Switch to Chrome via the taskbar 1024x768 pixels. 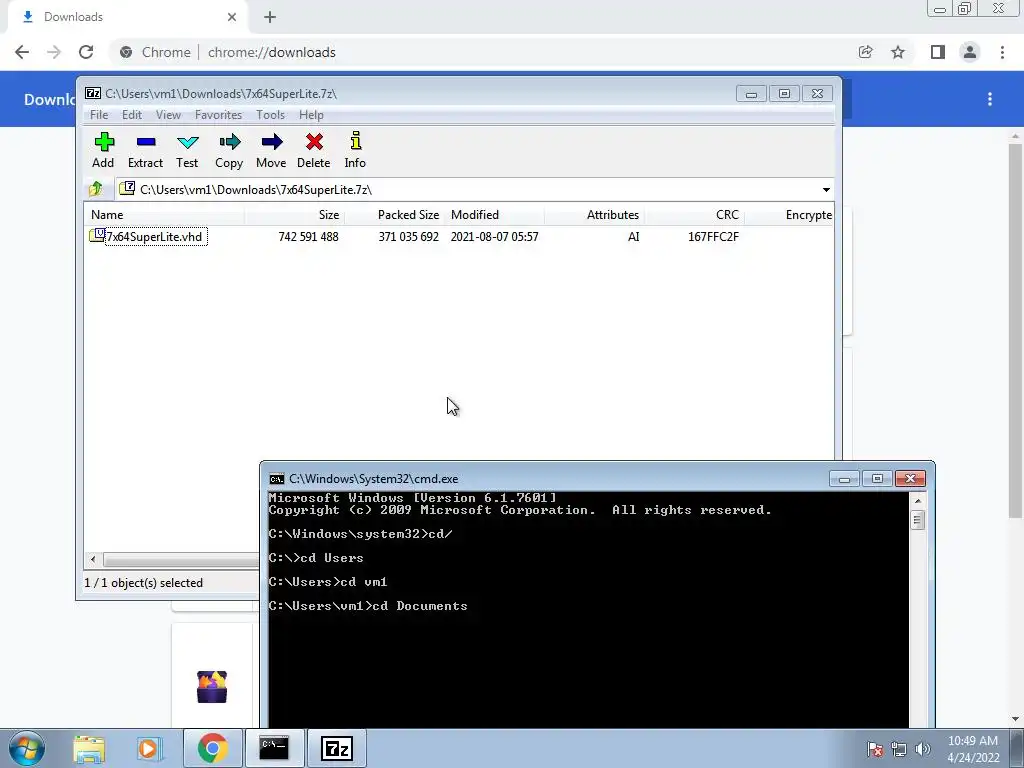coord(212,748)
